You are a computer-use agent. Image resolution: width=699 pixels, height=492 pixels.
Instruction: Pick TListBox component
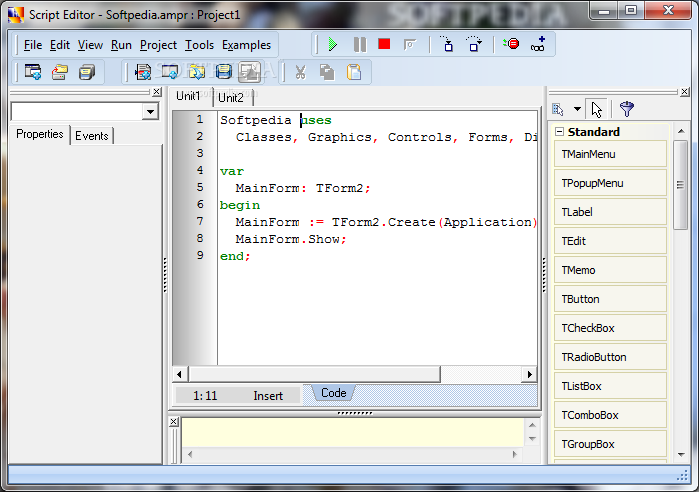(x=610, y=386)
